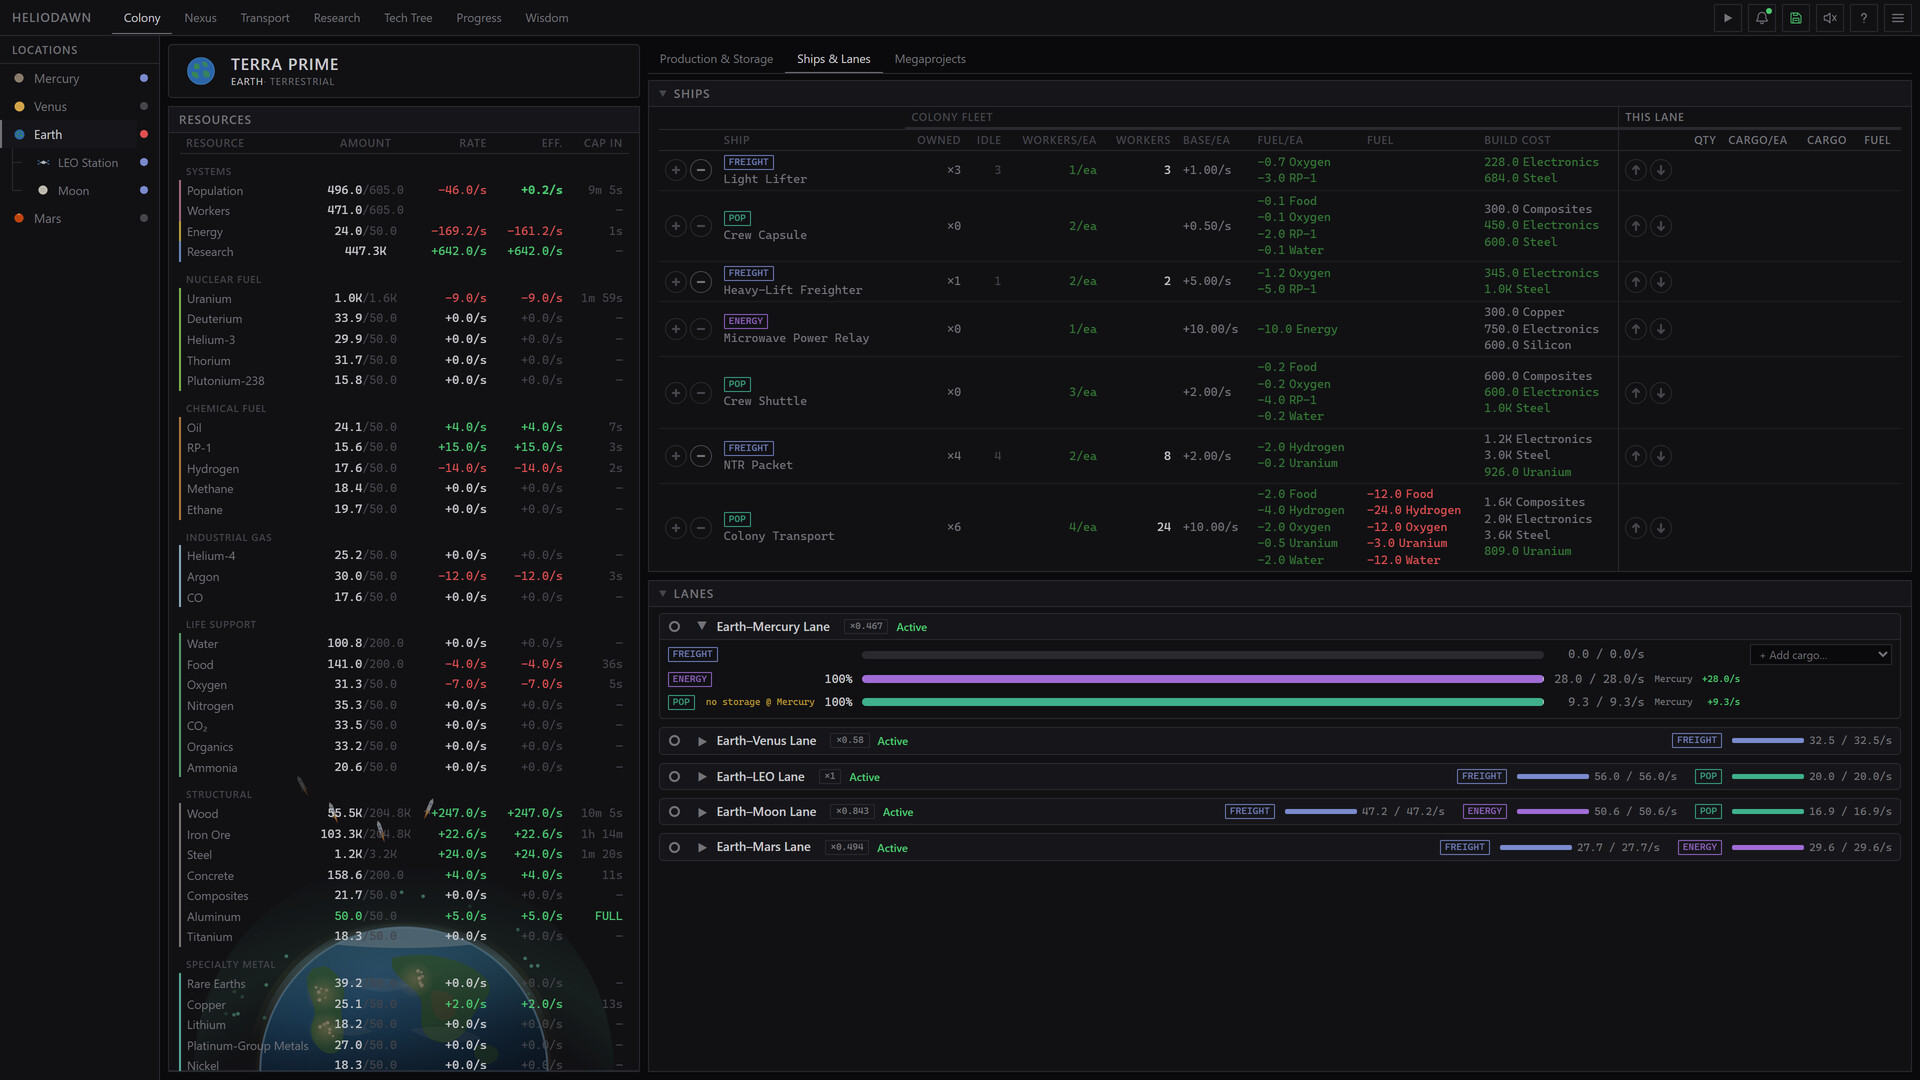Select Mars in the locations list

(x=79, y=218)
